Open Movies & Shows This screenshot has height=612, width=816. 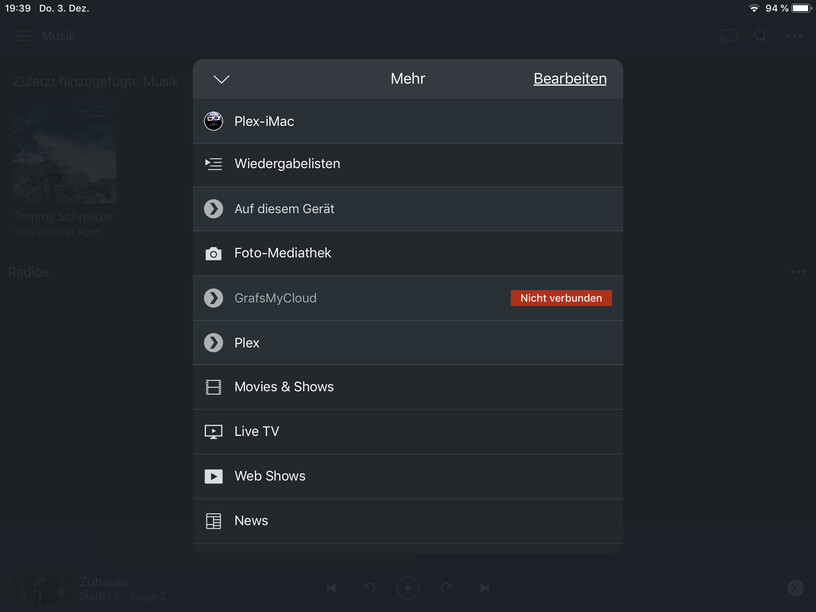pos(407,387)
